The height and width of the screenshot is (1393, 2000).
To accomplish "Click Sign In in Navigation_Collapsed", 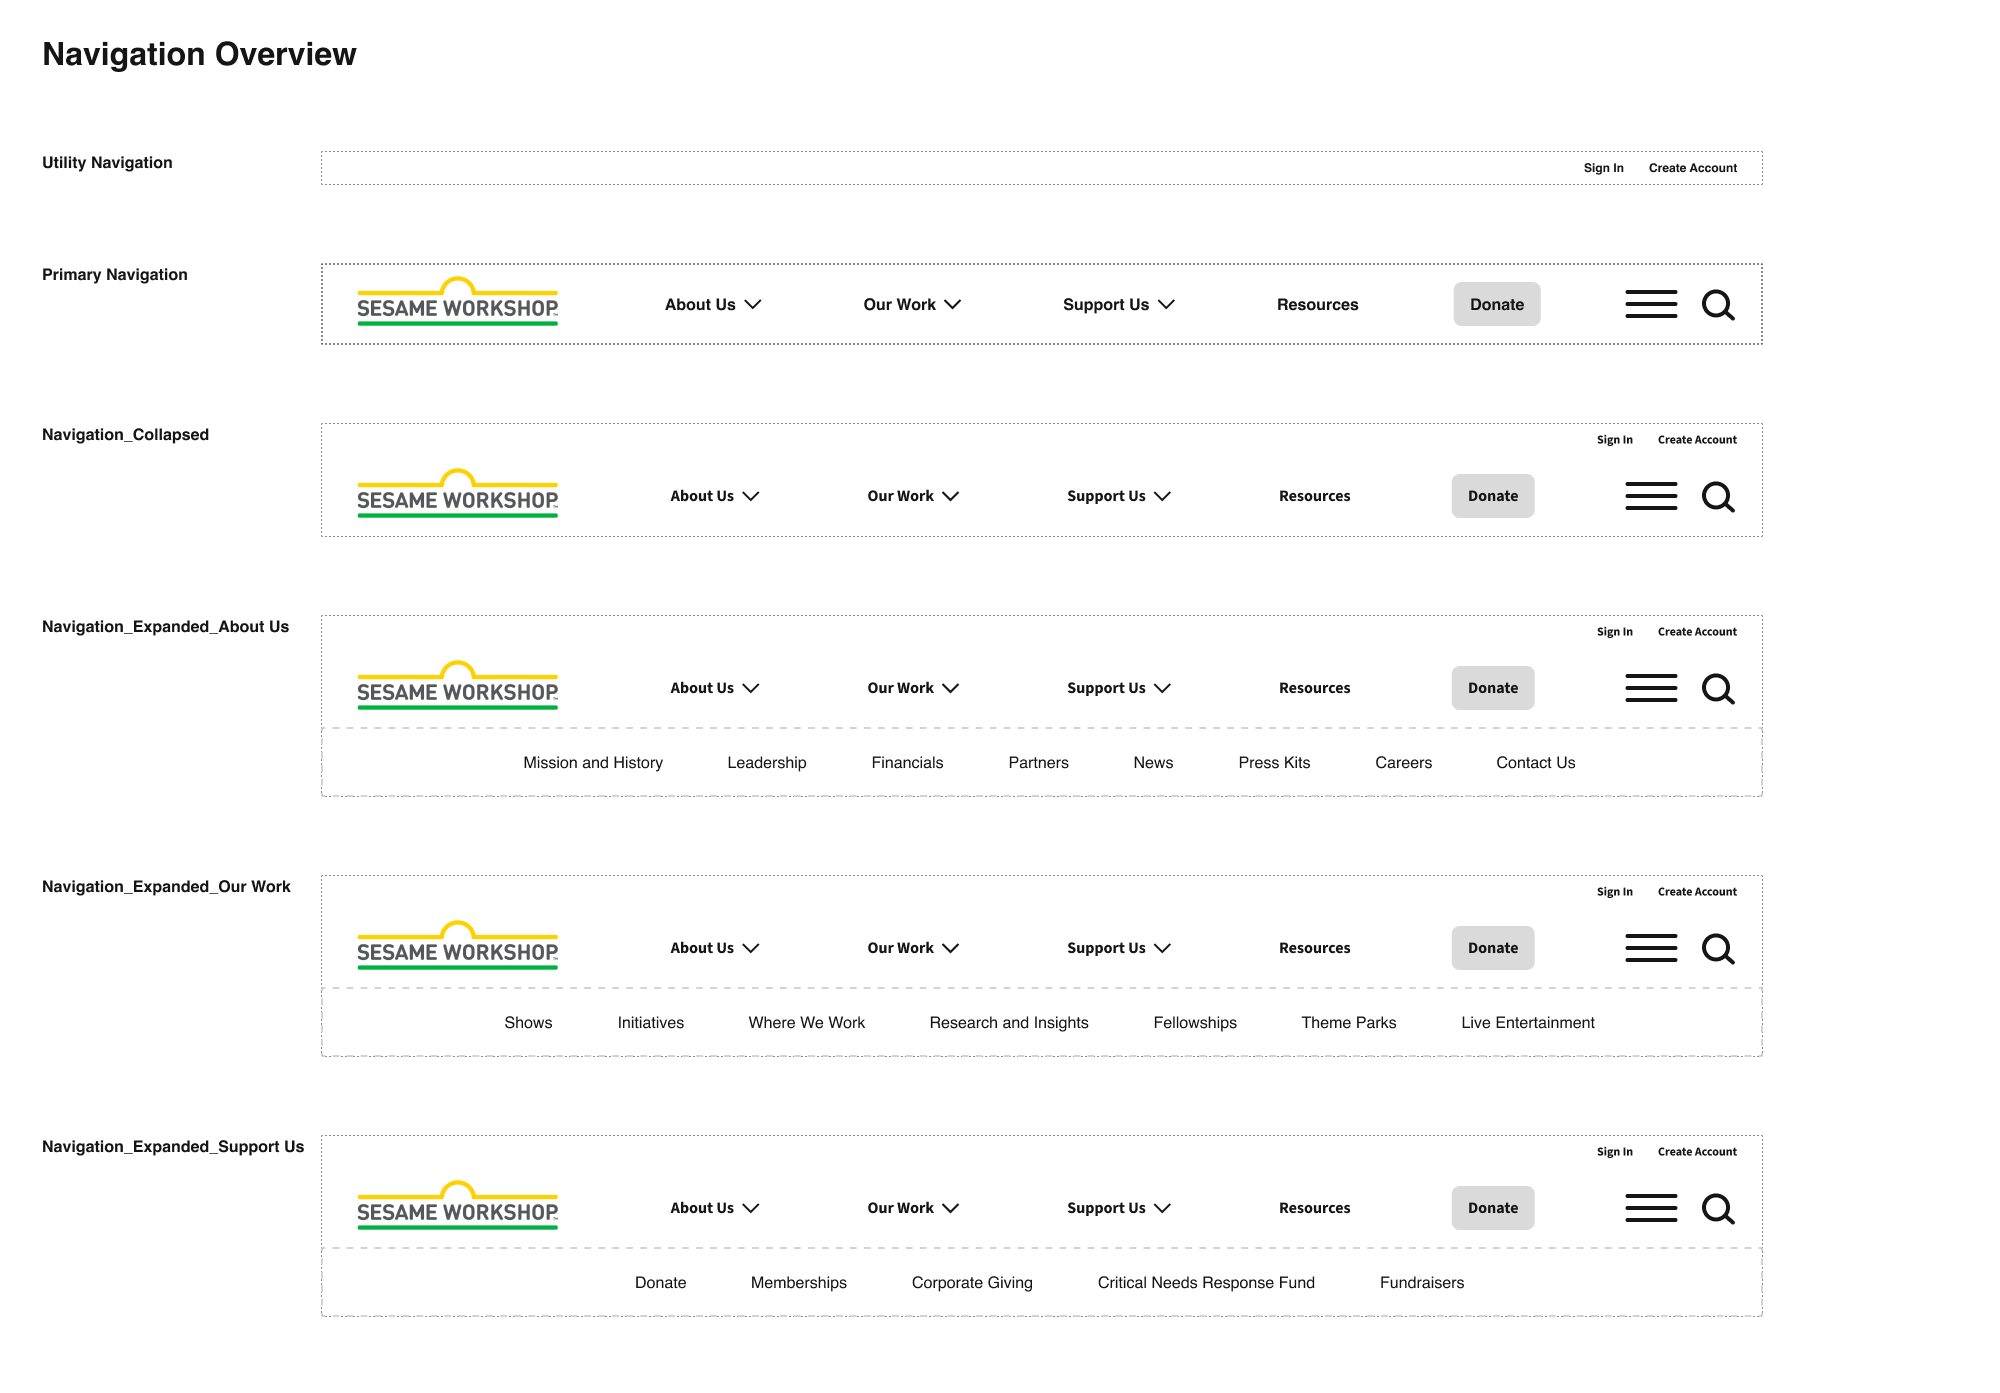I will 1614,440.
